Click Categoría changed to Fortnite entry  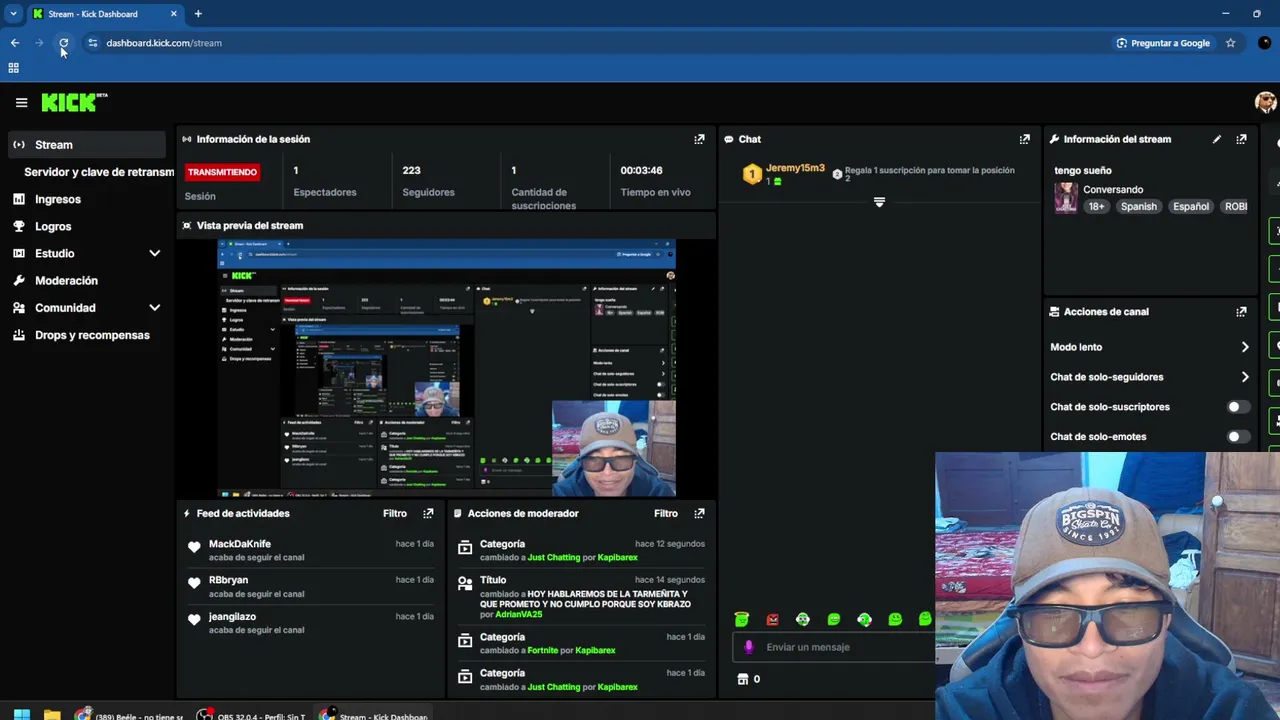coord(580,644)
